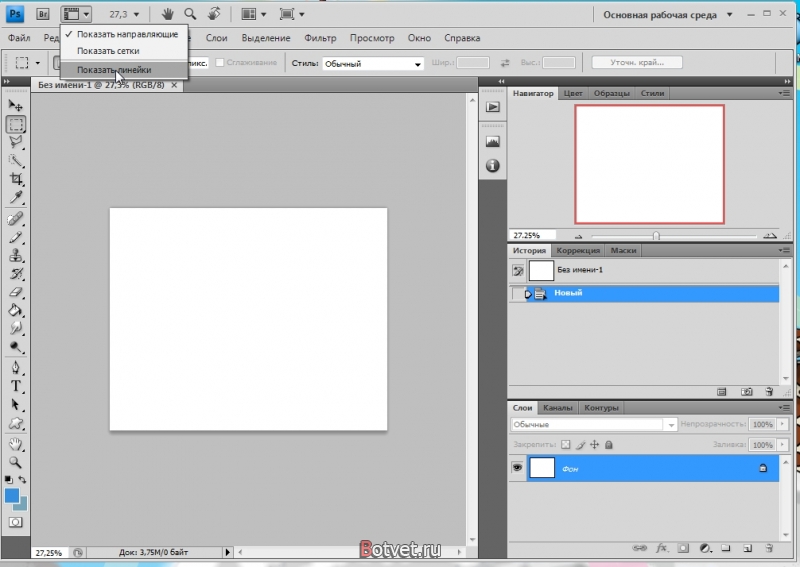Open the Стиль dropdown set to Обычный

372,63
